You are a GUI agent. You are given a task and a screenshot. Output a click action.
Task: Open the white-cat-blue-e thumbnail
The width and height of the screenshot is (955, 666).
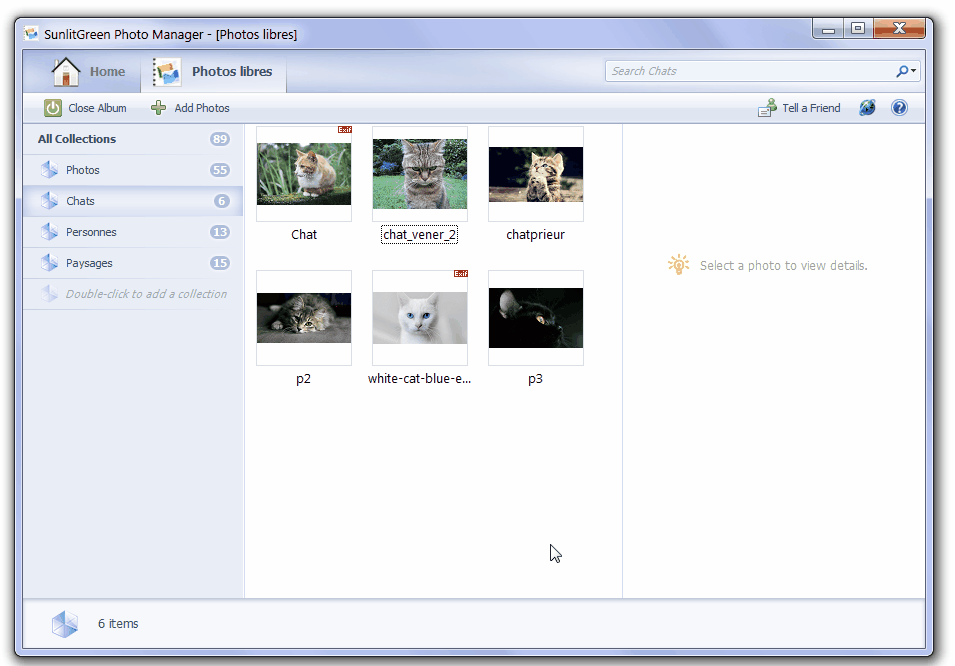tap(419, 317)
